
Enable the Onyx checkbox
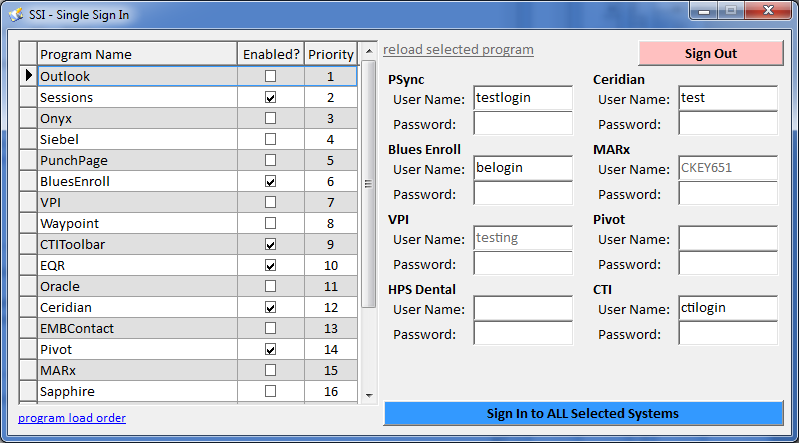pos(271,118)
